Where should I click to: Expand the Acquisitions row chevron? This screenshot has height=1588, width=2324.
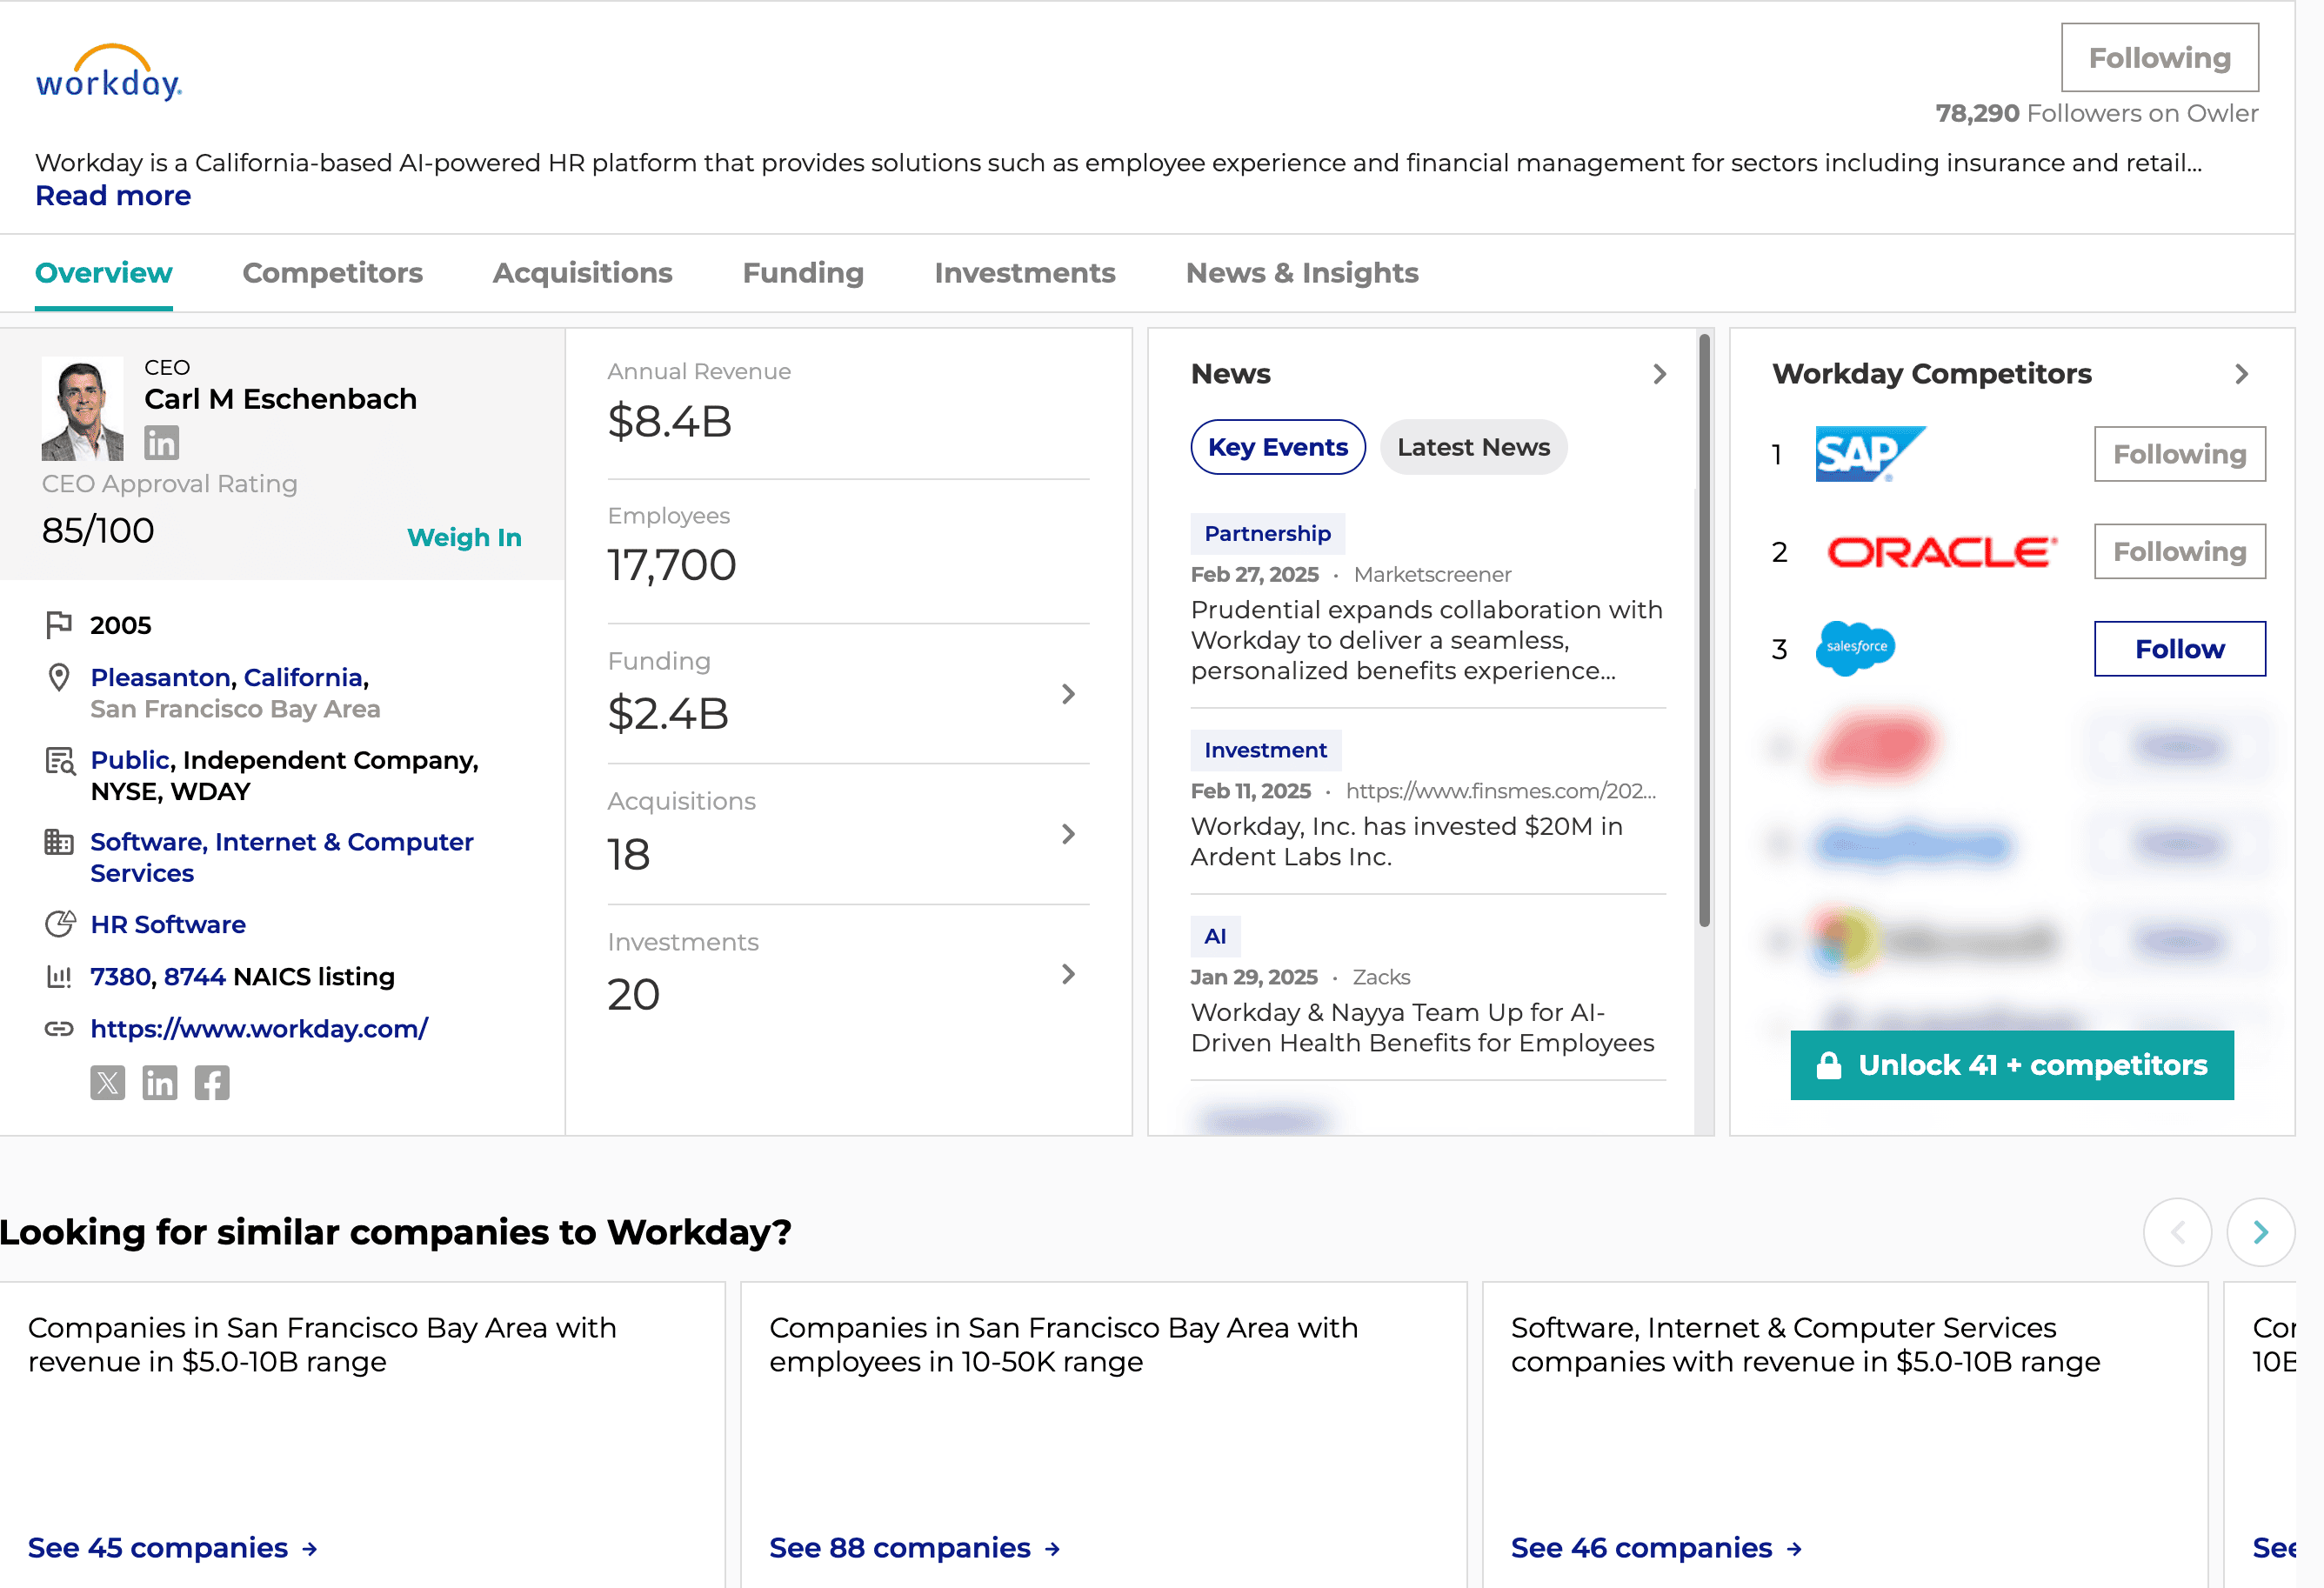coord(1068,834)
